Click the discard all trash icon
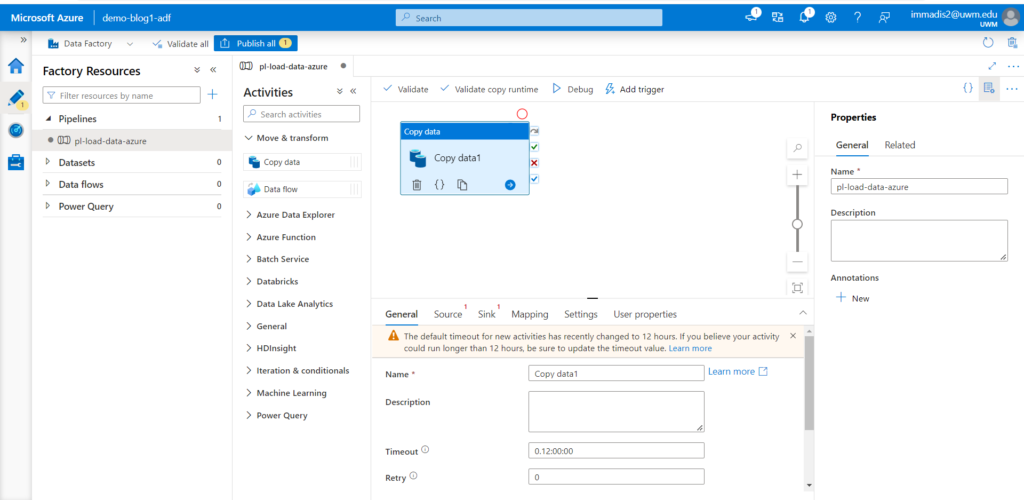This screenshot has width=1024, height=500. point(1012,43)
